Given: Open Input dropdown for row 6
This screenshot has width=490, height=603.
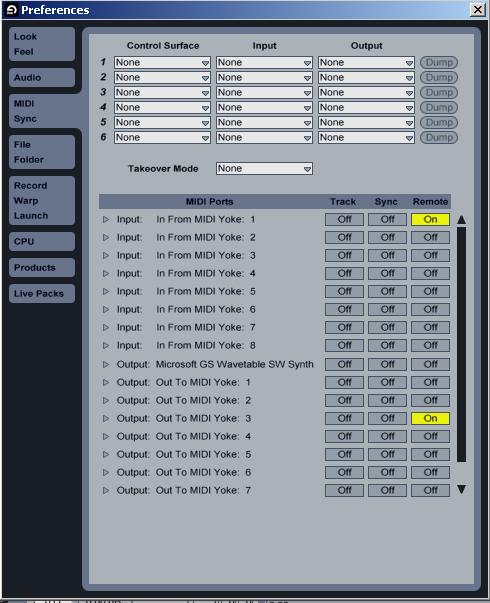Looking at the screenshot, I should 264,138.
